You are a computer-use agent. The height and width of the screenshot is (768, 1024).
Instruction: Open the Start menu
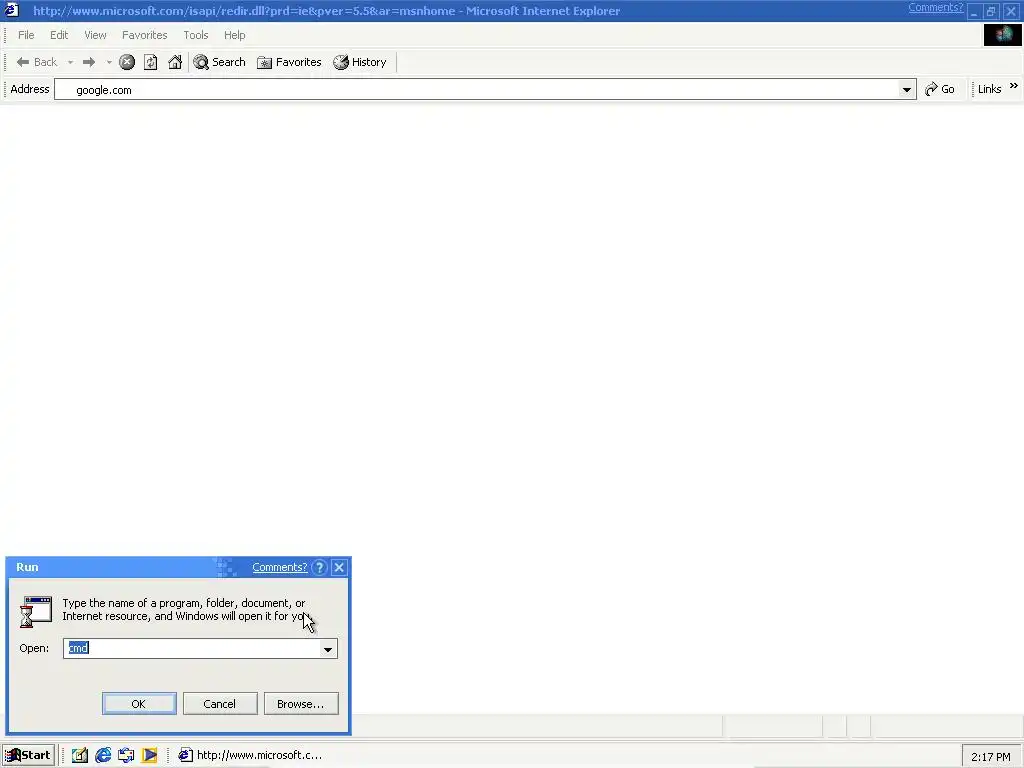28,756
